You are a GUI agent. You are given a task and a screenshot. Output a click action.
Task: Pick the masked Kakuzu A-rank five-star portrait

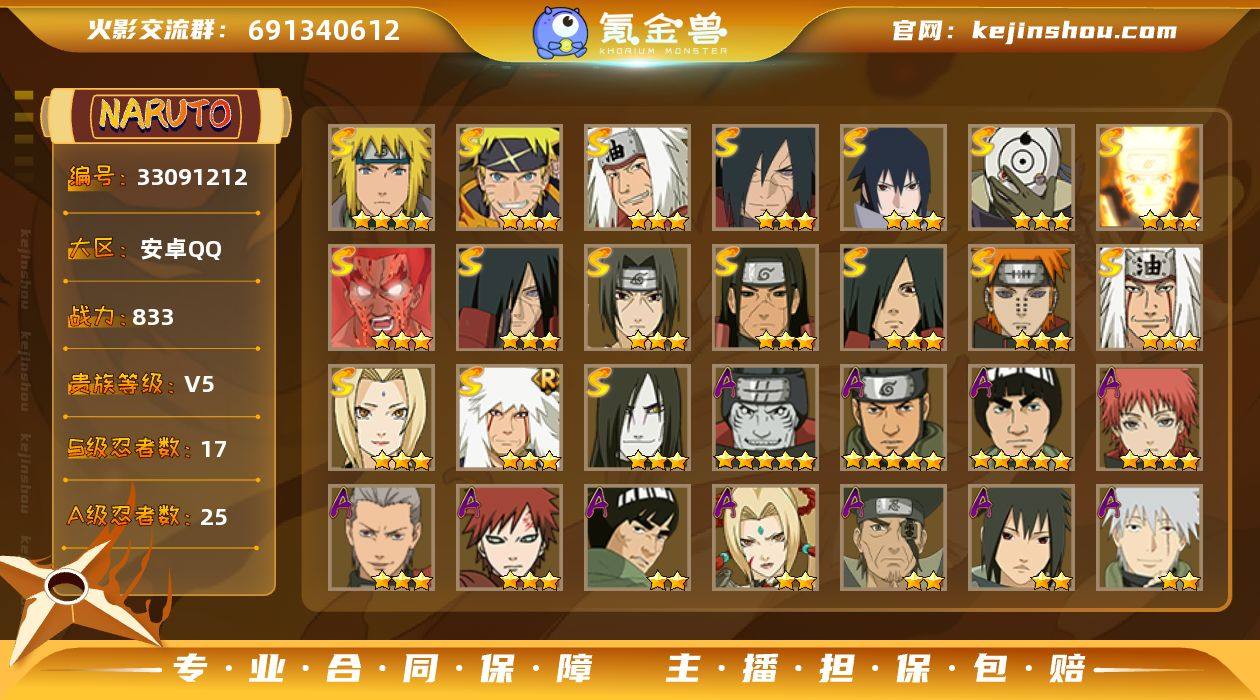[x=765, y=417]
